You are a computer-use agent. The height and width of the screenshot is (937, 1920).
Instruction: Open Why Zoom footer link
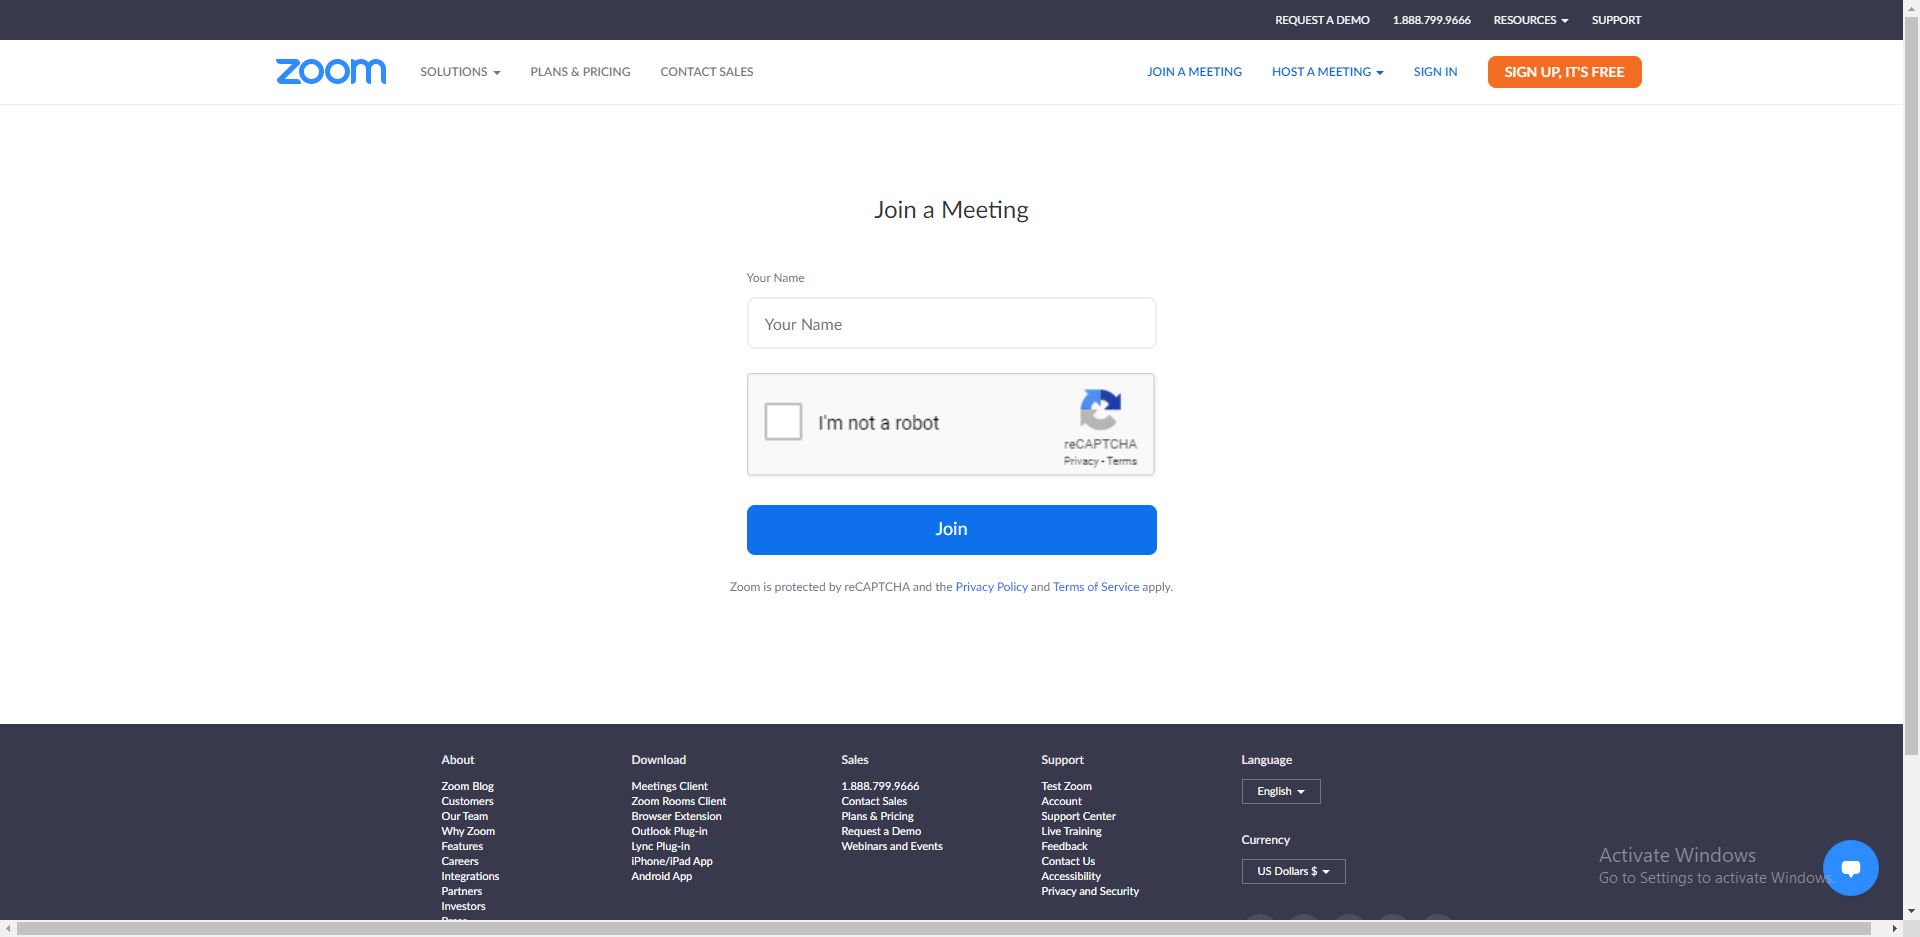pos(469,831)
